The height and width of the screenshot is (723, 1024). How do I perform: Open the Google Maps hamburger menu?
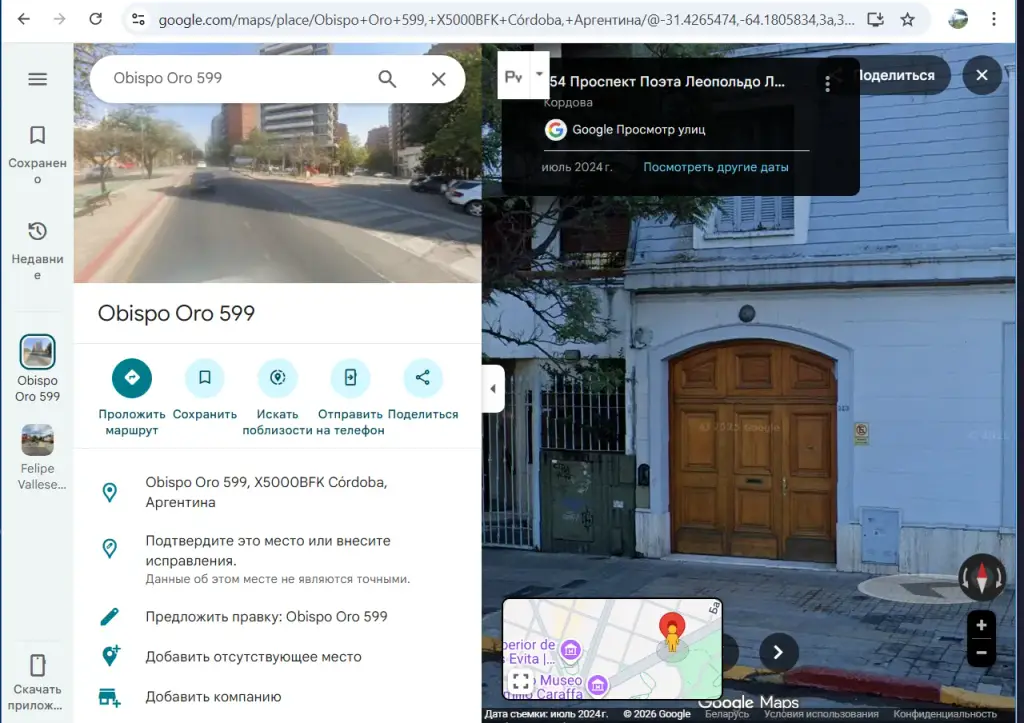pos(37,79)
